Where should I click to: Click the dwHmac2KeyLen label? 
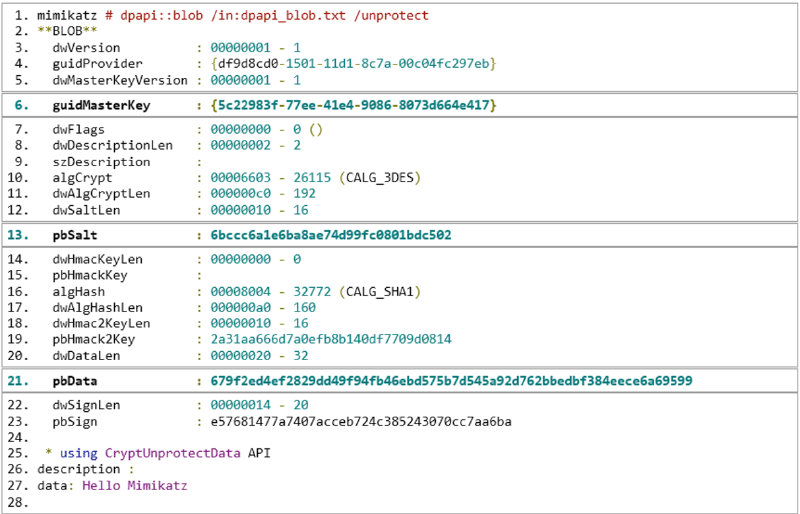point(101,324)
